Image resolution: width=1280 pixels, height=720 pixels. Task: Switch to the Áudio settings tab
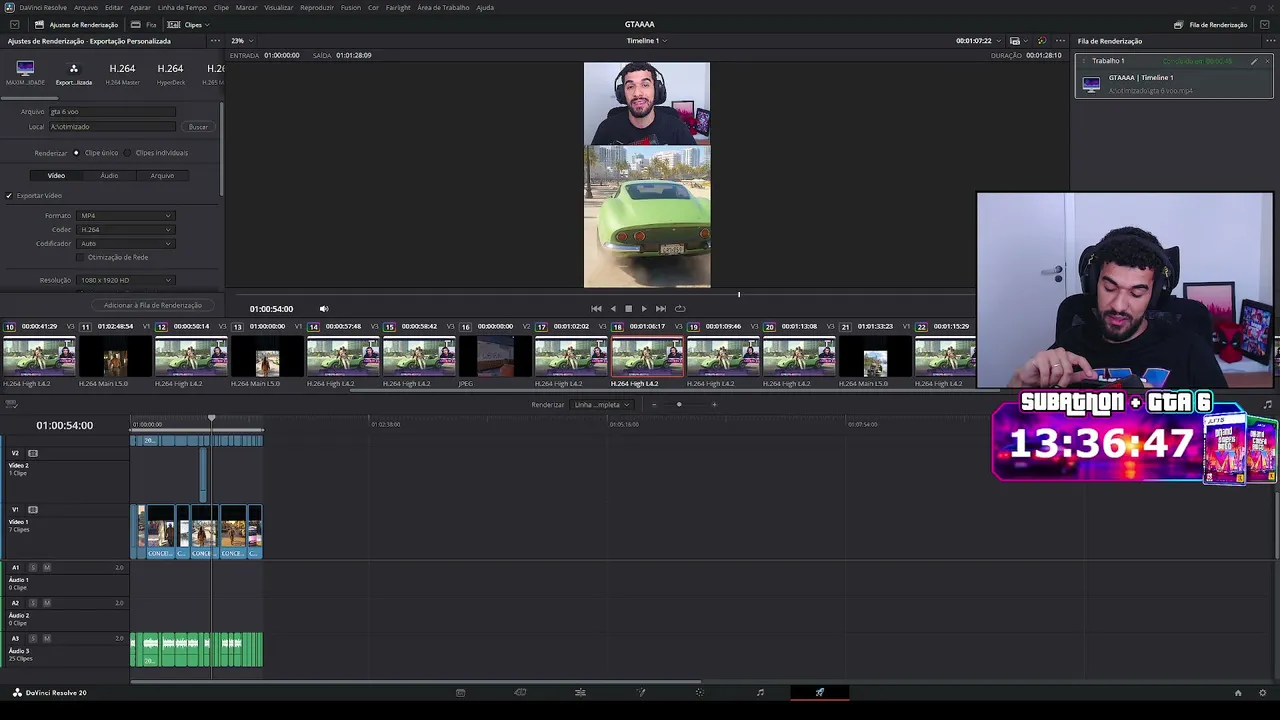pos(109,176)
